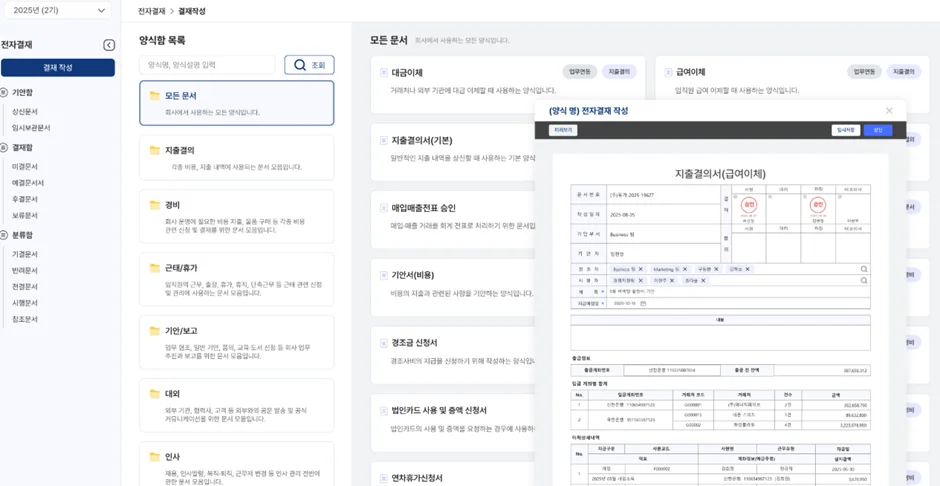Click the 결재 작성 button
Image resolution: width=940 pixels, height=486 pixels.
click(x=58, y=68)
